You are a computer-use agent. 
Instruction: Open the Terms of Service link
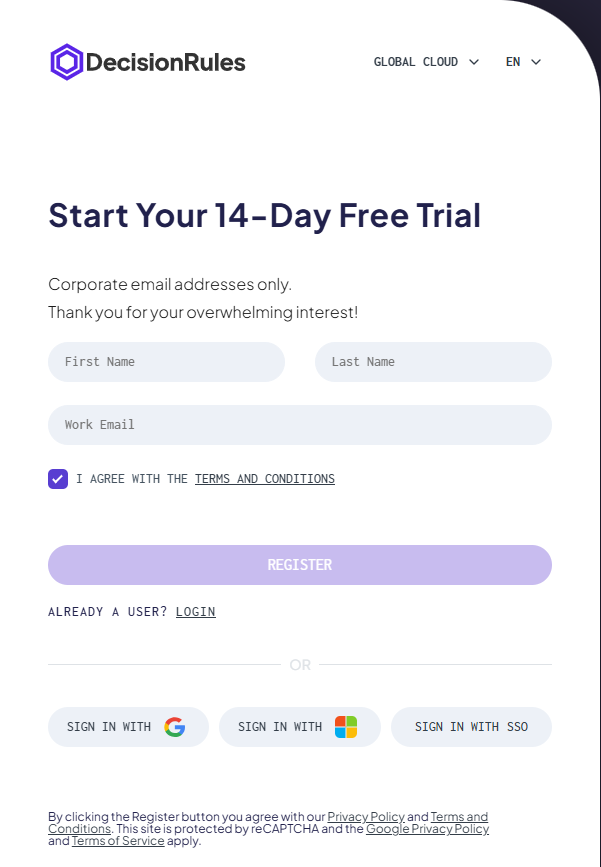click(118, 841)
